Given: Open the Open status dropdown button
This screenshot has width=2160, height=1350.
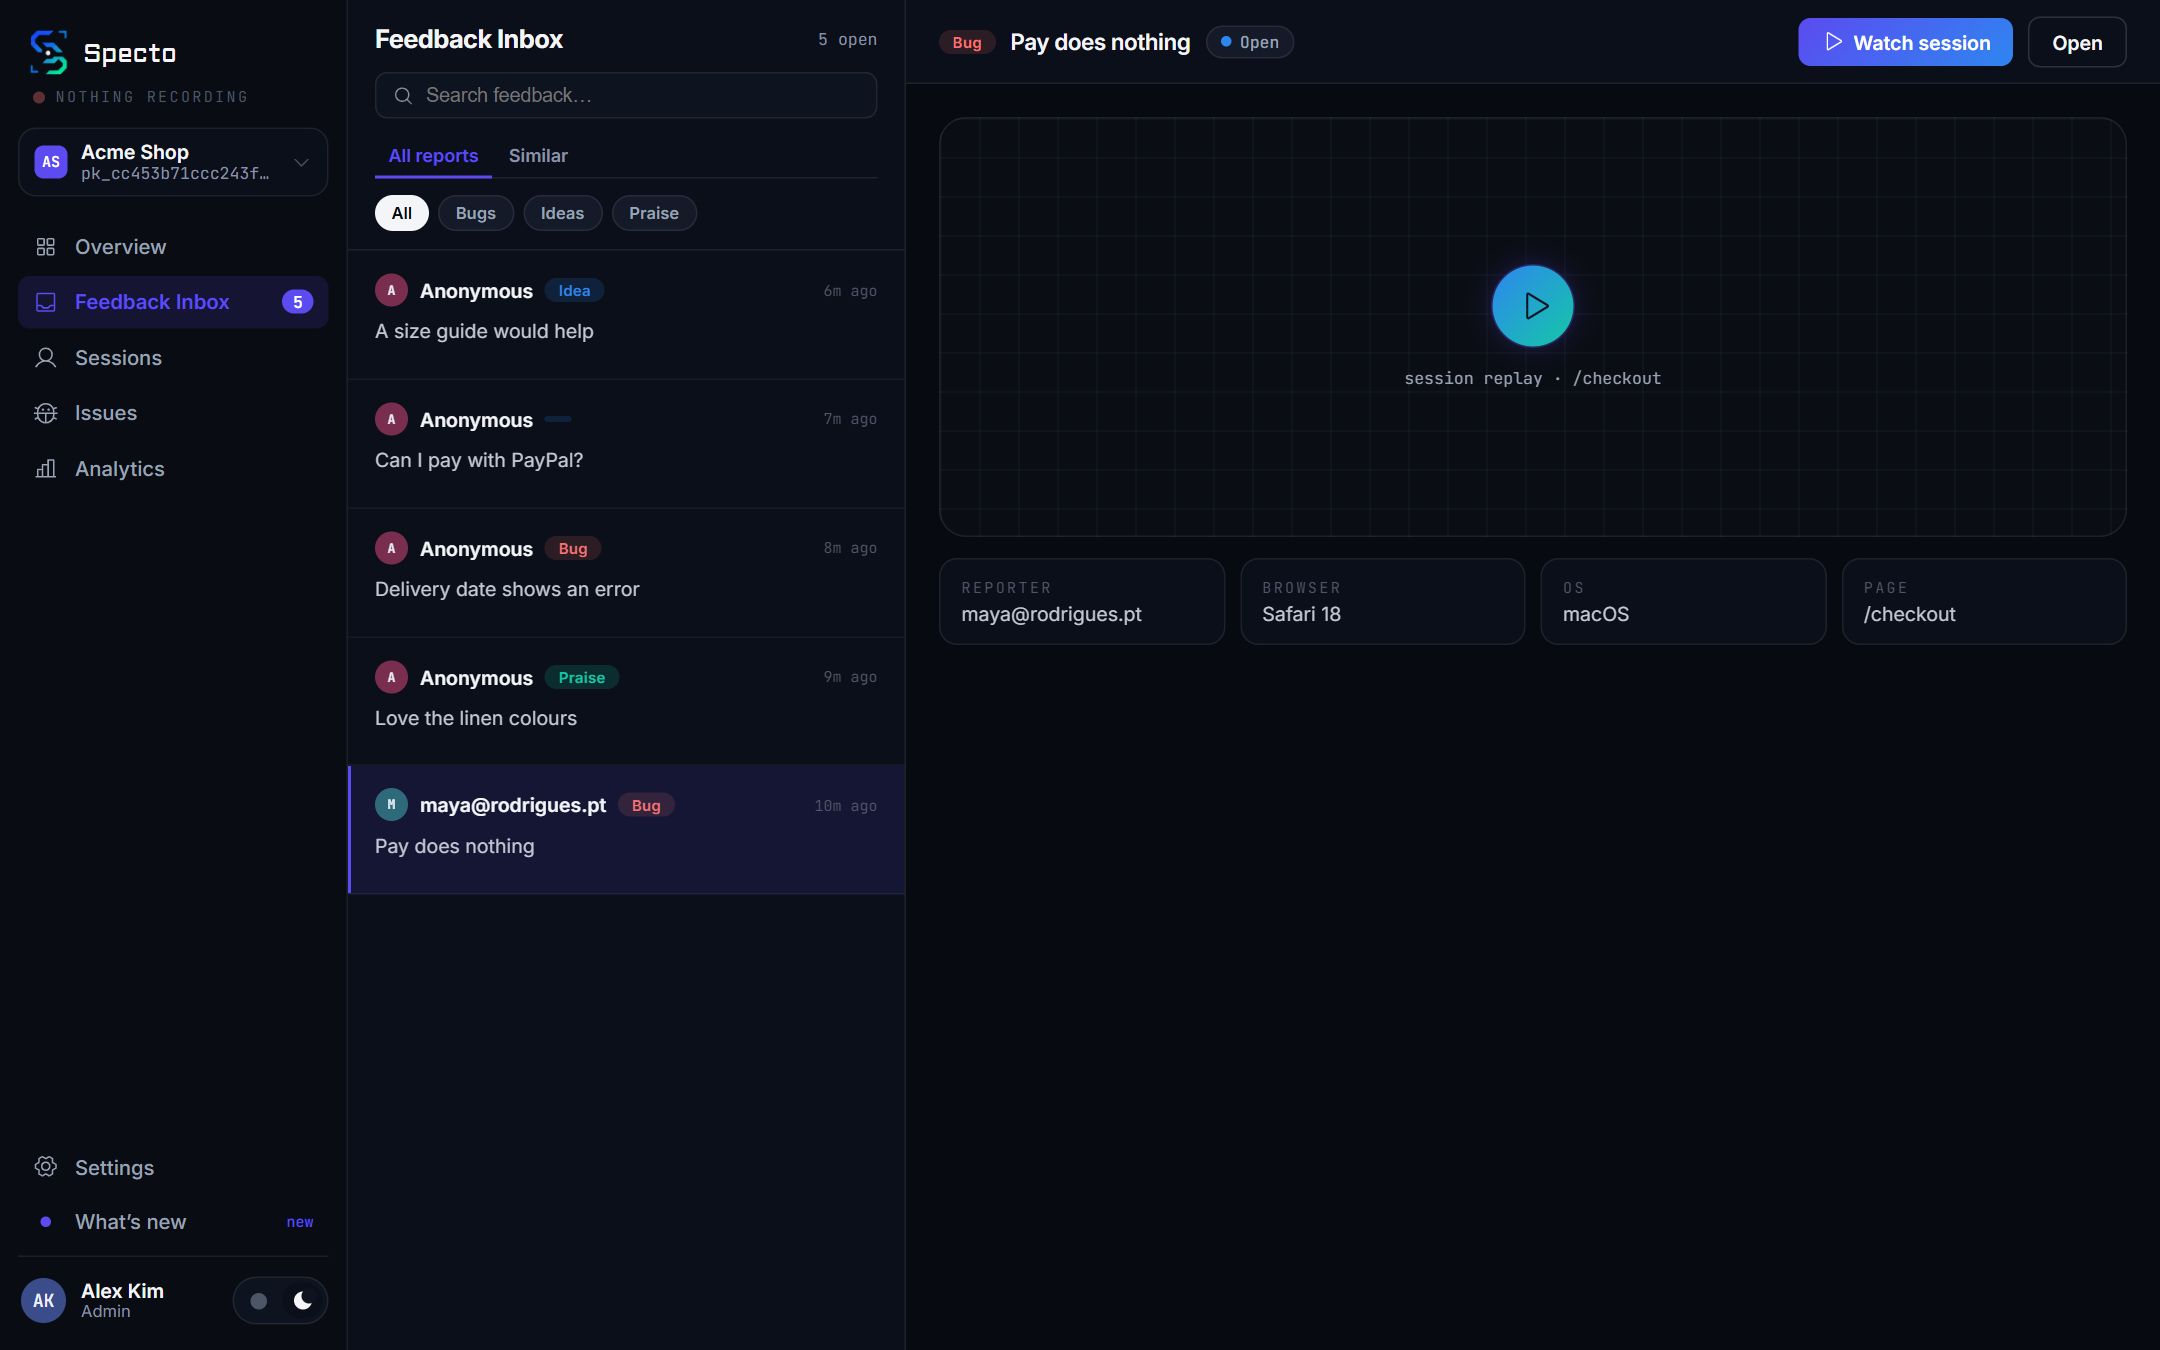Looking at the screenshot, I should point(2077,43).
